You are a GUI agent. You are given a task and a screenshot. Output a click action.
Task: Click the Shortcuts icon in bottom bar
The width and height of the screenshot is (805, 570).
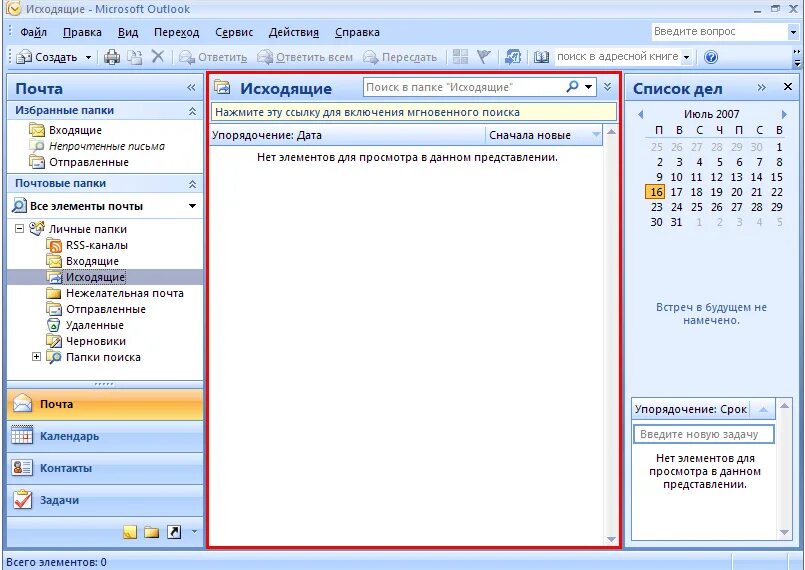(x=174, y=532)
